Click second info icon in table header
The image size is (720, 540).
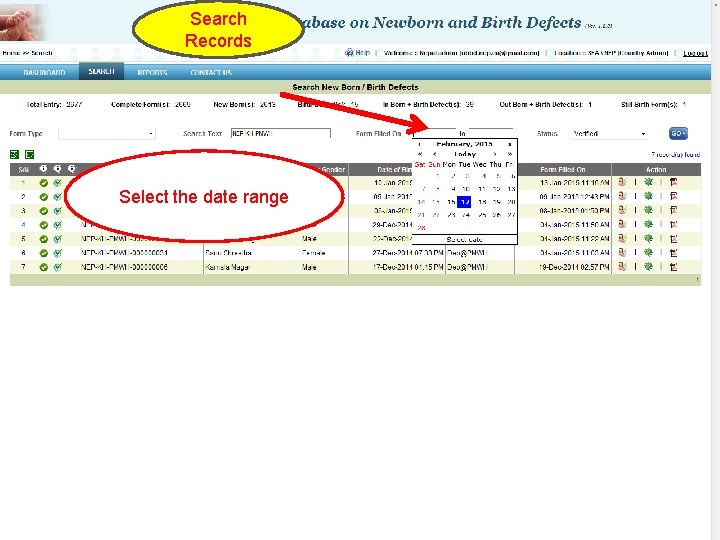tap(57, 169)
